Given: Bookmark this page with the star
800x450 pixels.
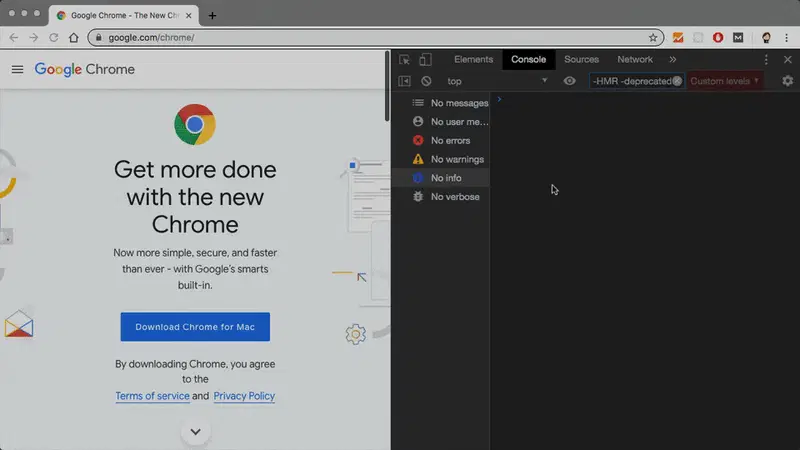Looking at the screenshot, I should [x=653, y=38].
